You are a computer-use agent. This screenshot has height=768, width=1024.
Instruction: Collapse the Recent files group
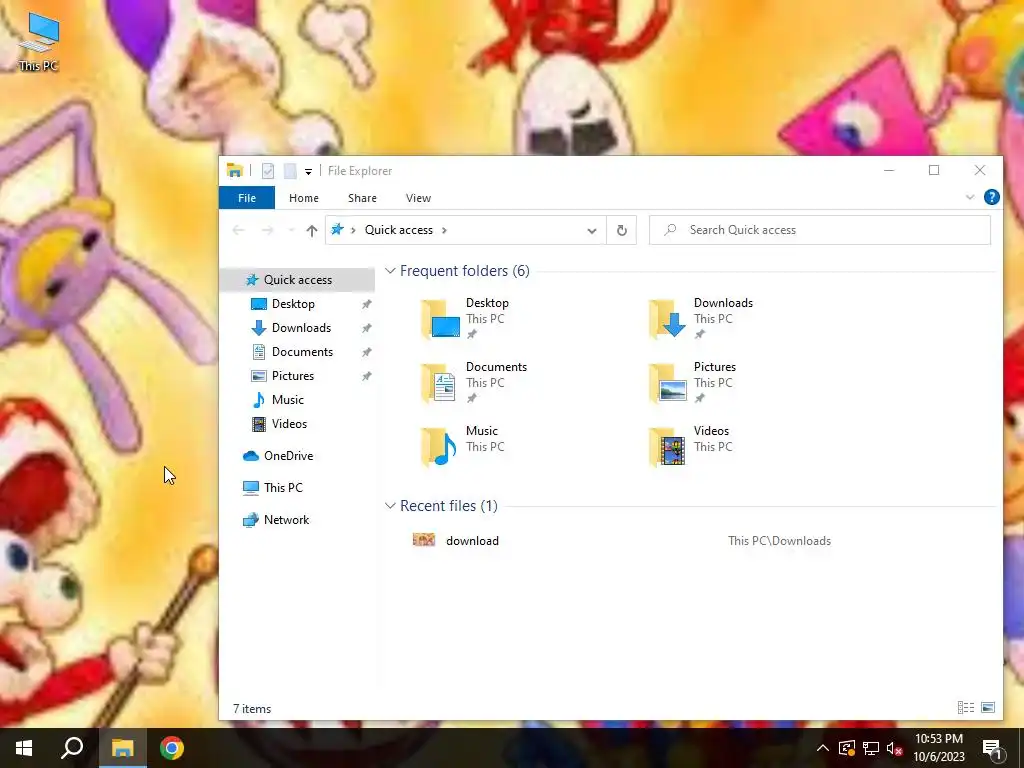coord(390,505)
